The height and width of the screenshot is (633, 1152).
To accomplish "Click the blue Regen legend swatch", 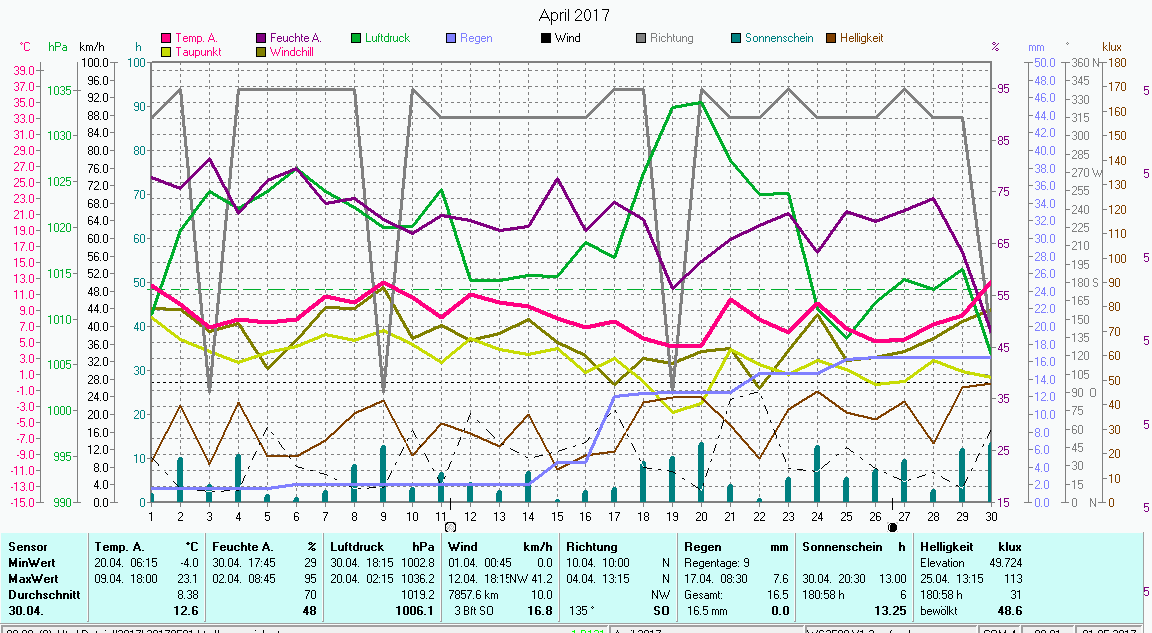I will [x=451, y=39].
